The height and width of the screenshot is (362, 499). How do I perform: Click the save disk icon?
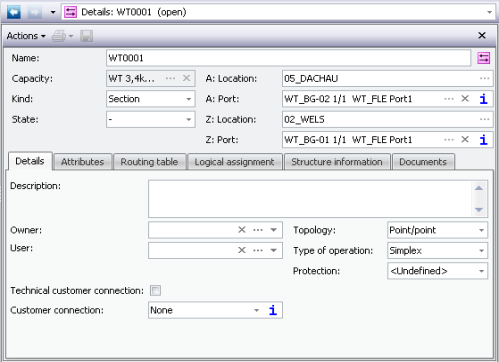[x=86, y=36]
